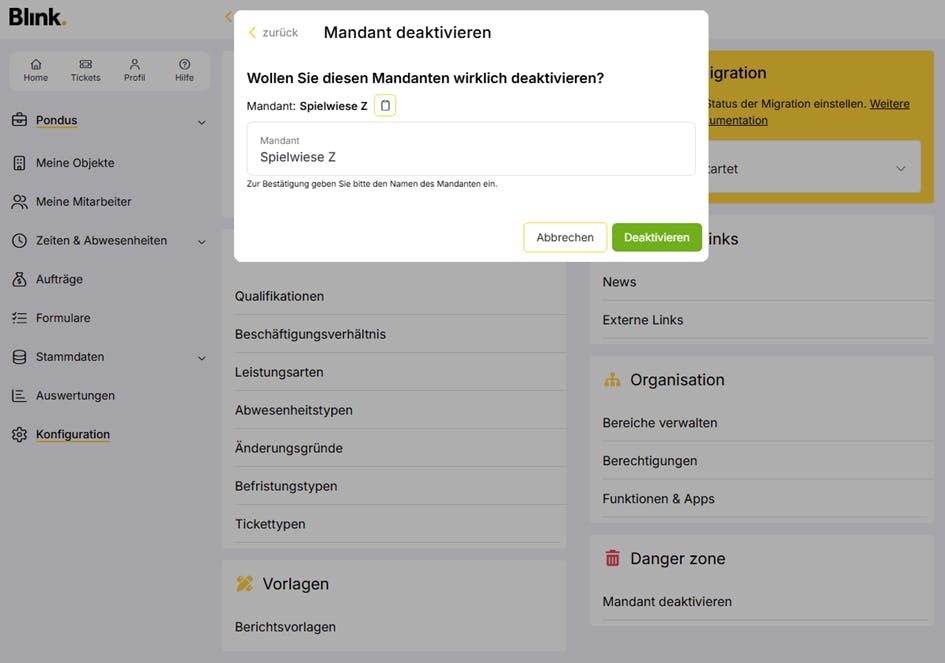Select Auswertungen in sidebar menu
This screenshot has width=945, height=663.
pos(75,396)
